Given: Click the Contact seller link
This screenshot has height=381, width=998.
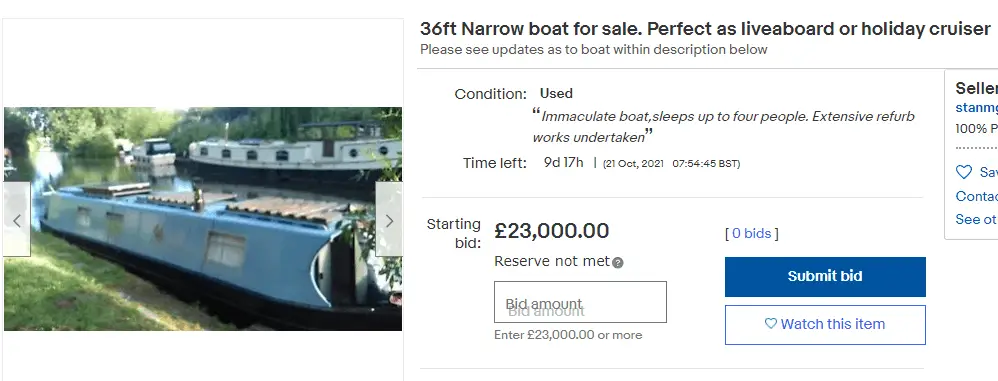Looking at the screenshot, I should coord(976,196).
